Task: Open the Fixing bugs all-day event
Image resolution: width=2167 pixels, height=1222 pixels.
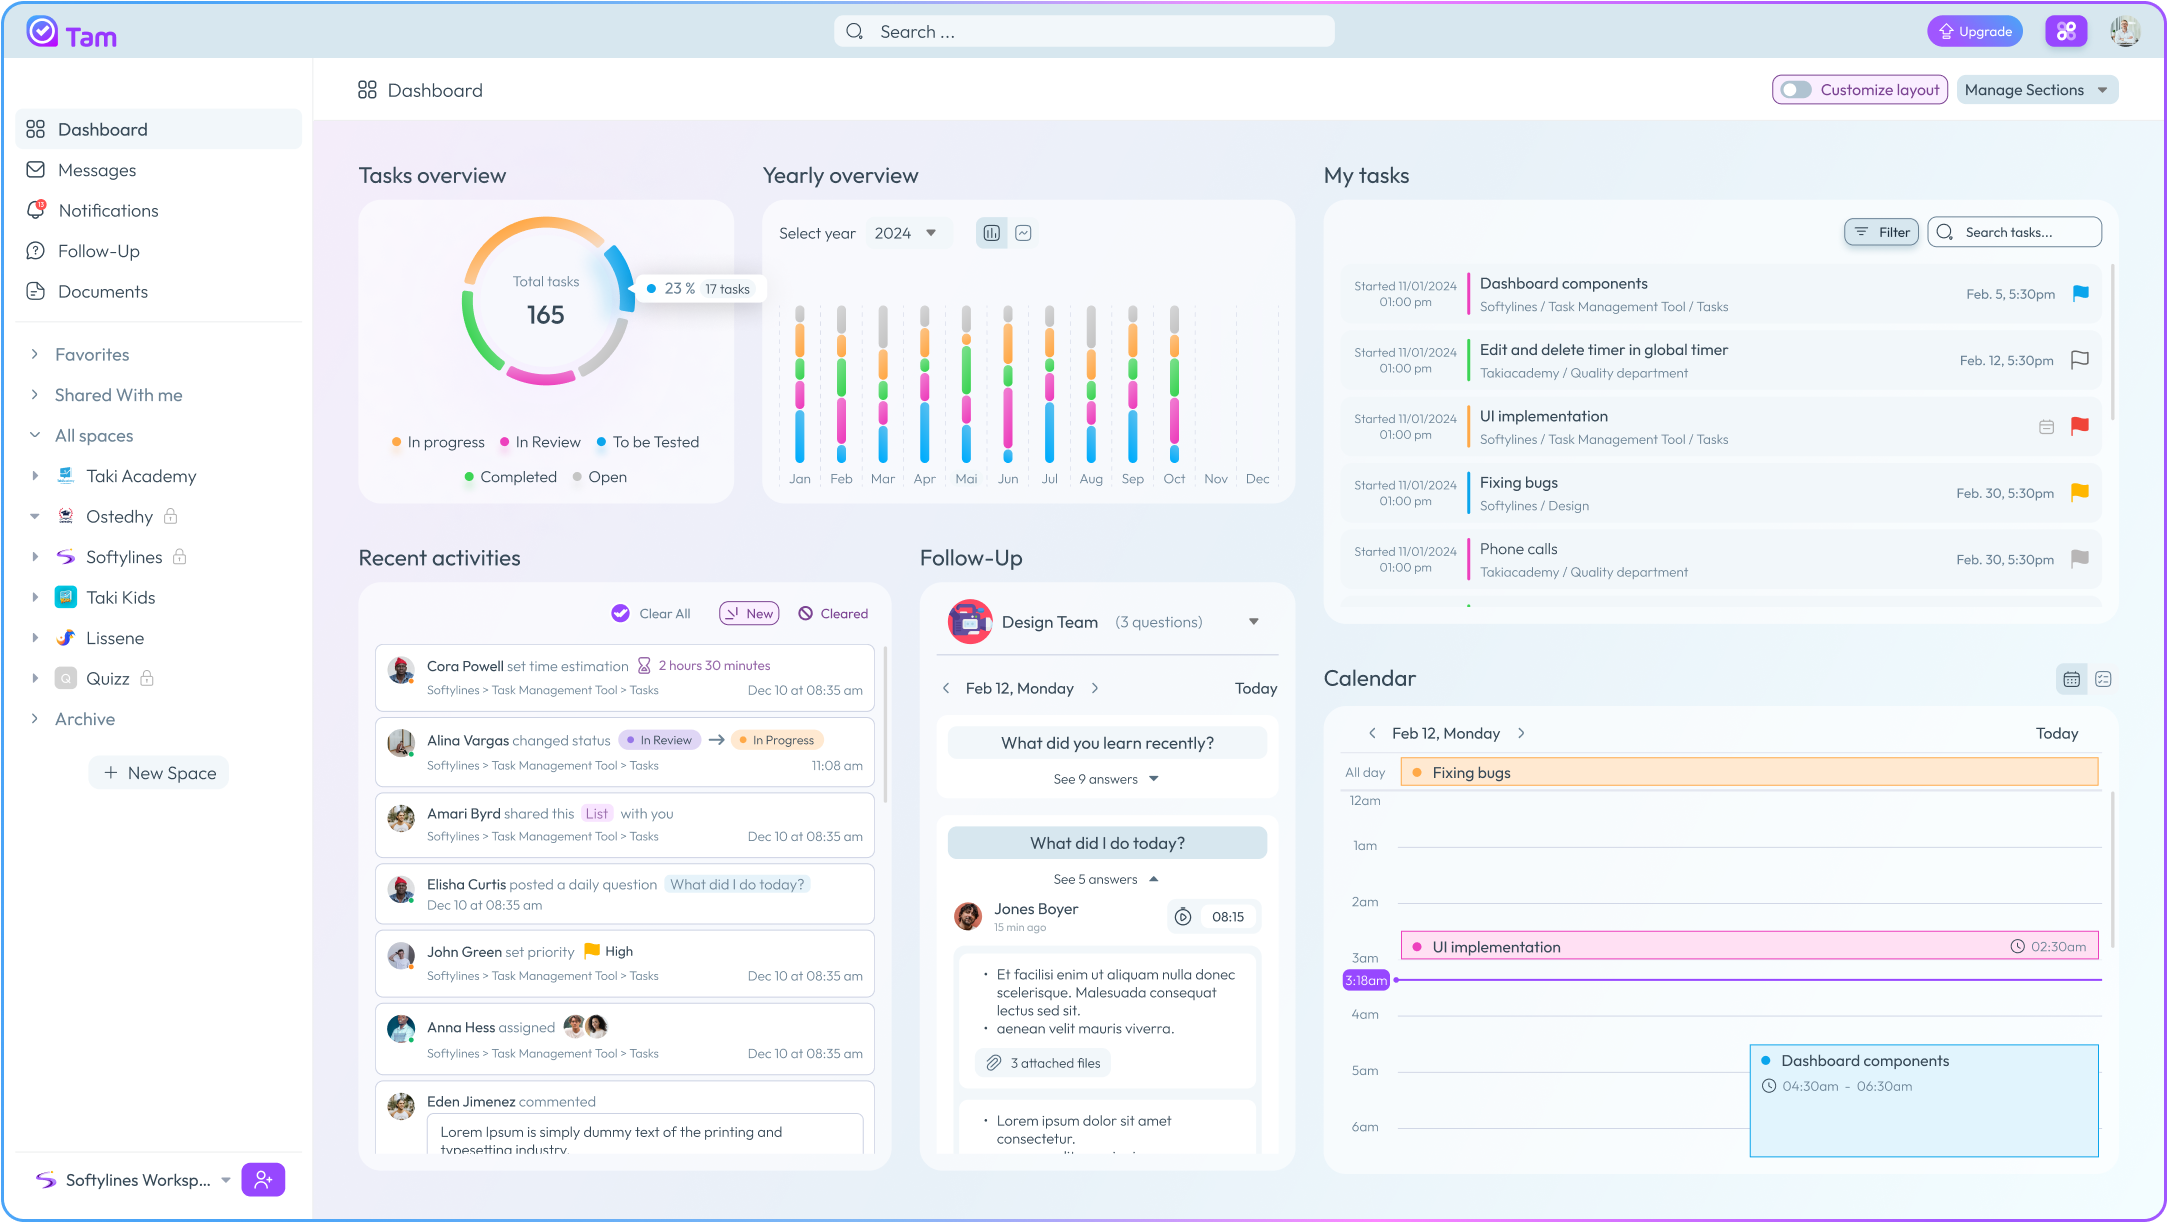Action: pyautogui.click(x=1749, y=772)
